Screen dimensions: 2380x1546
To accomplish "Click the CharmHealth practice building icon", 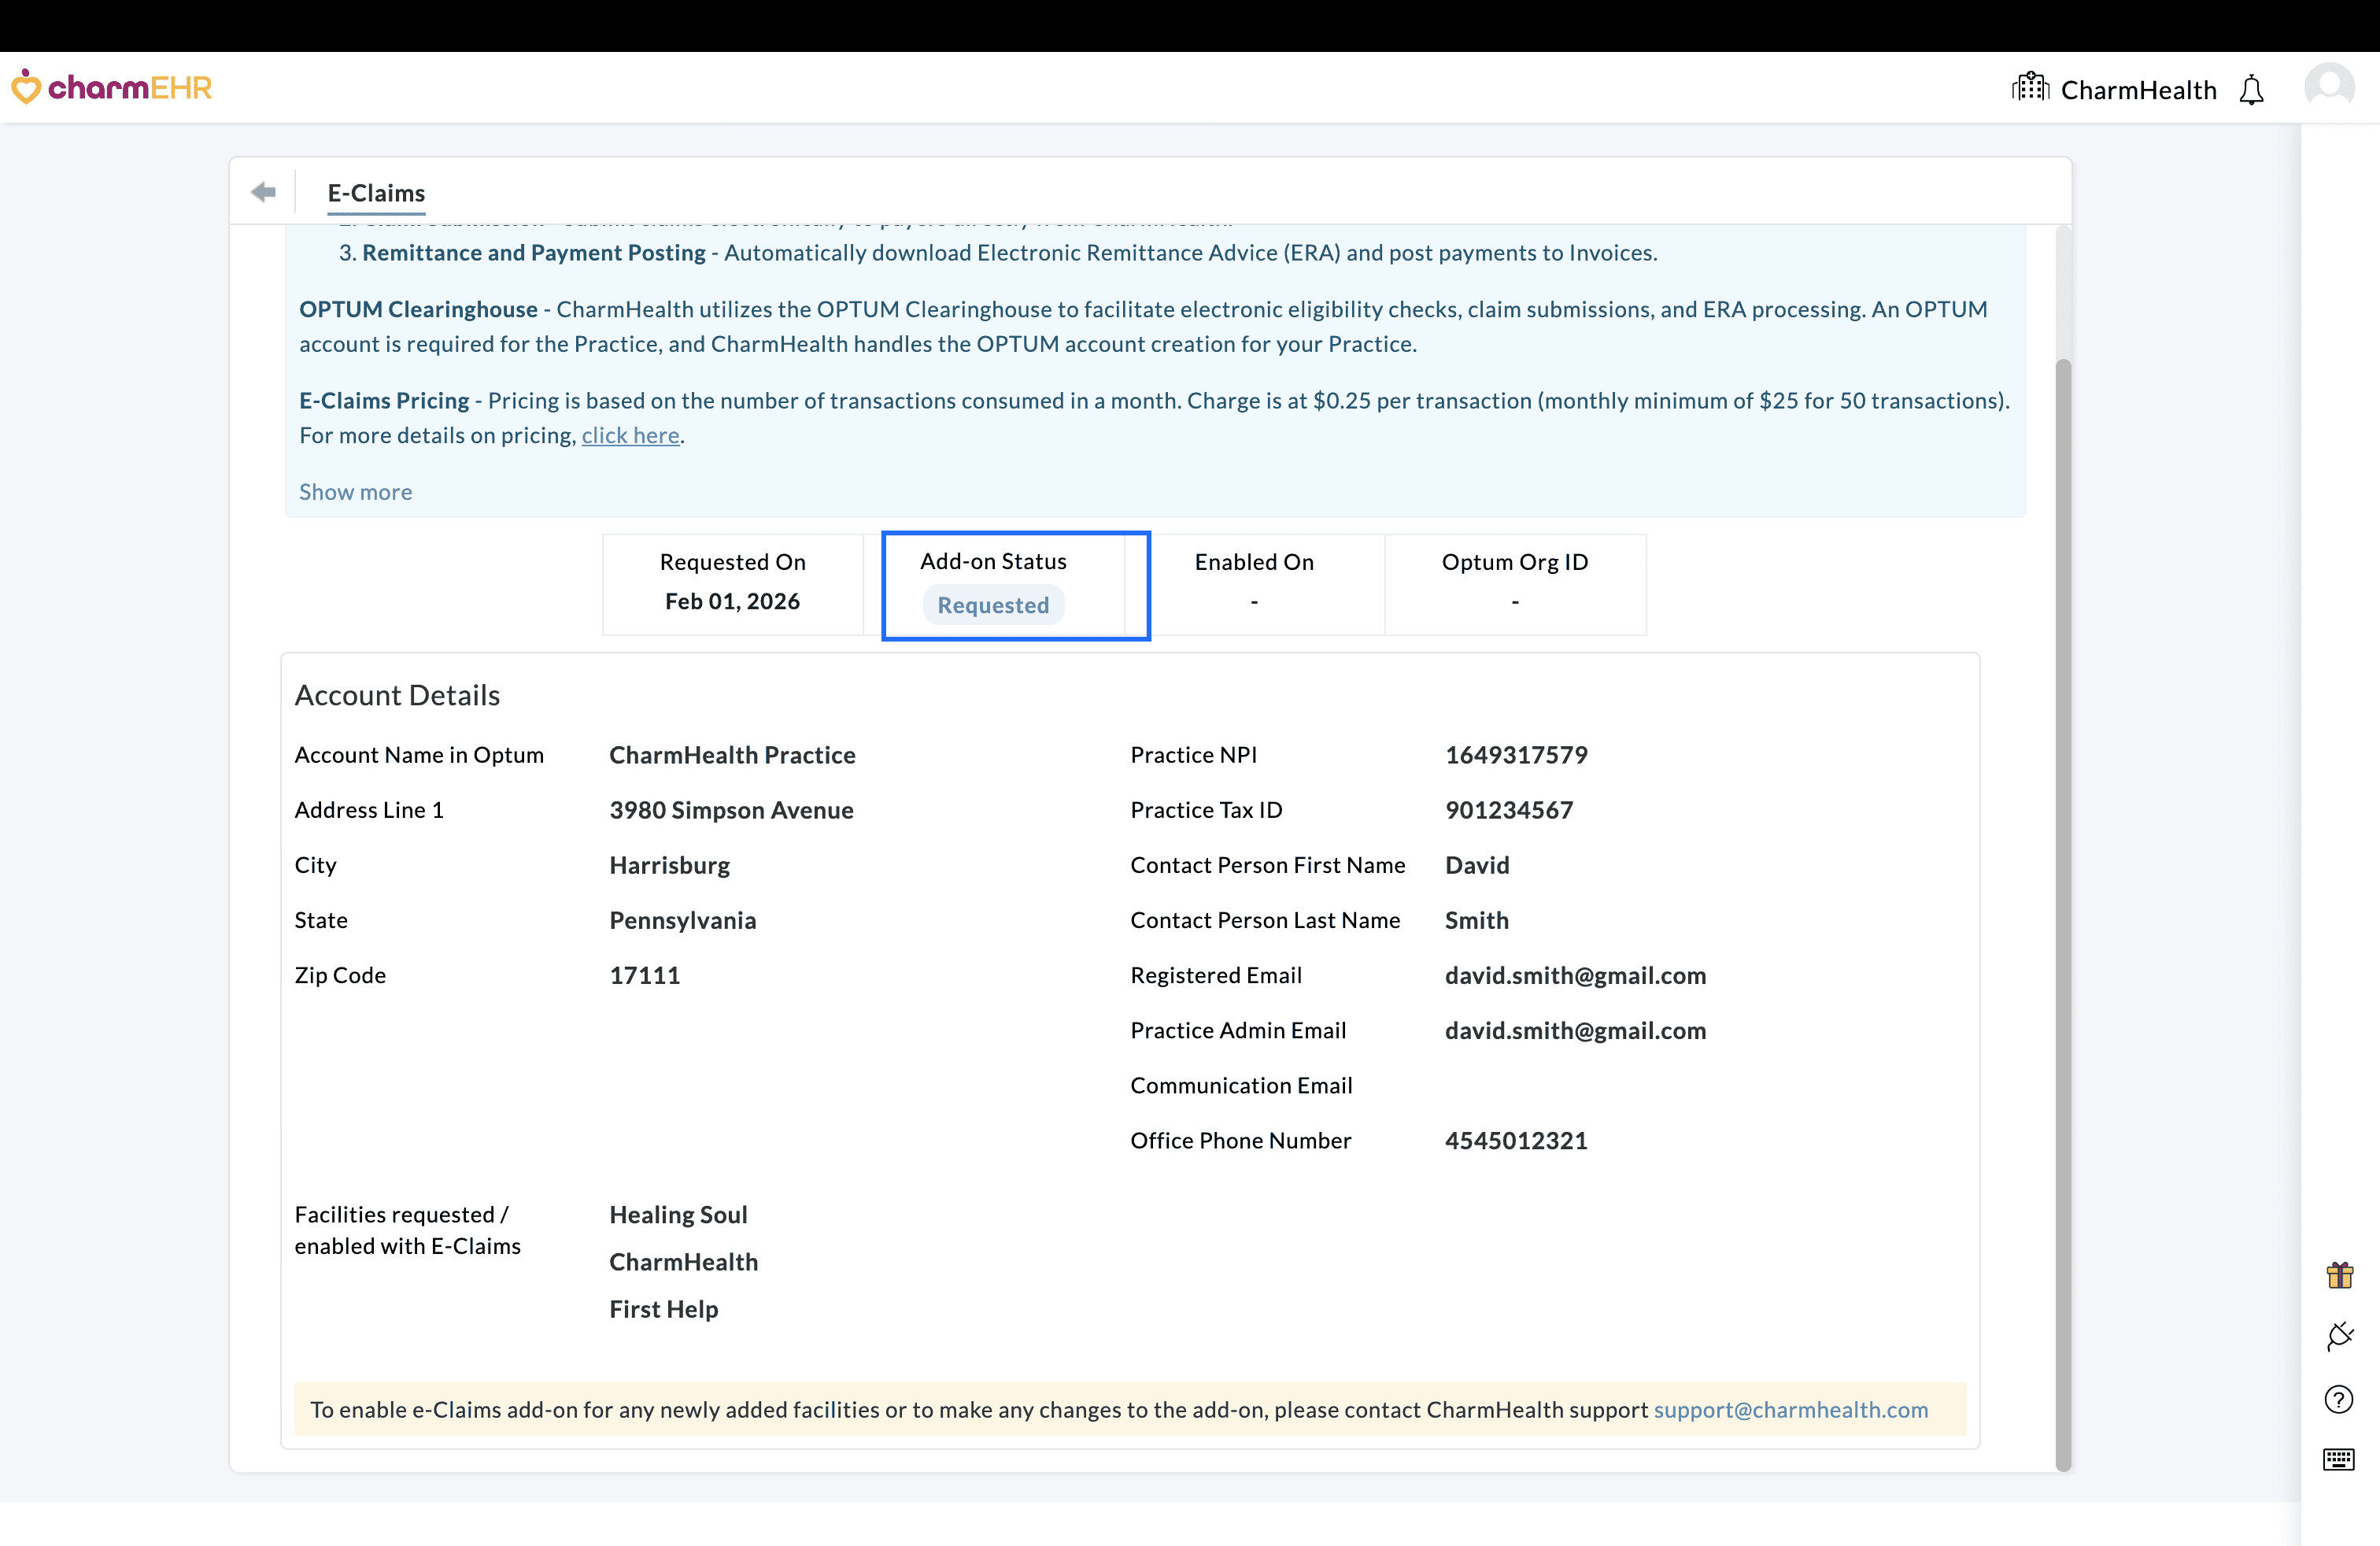I will (x=2030, y=88).
